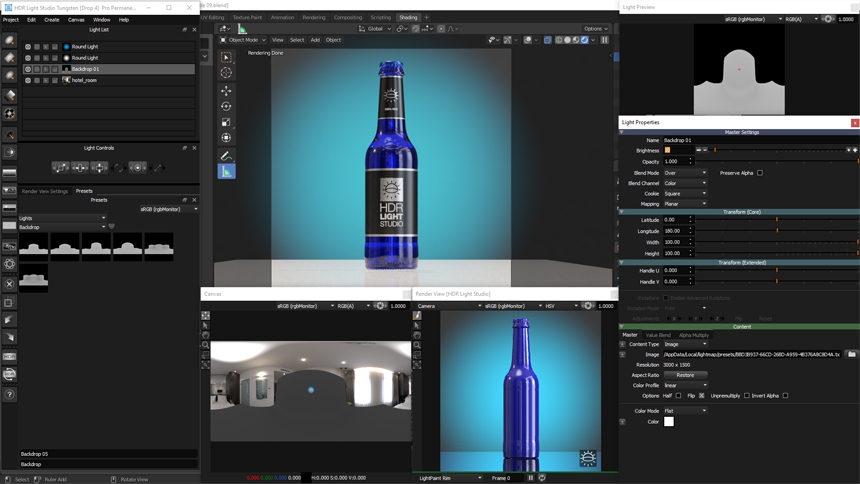Open the Color Mode Flat dropdown

click(x=685, y=410)
